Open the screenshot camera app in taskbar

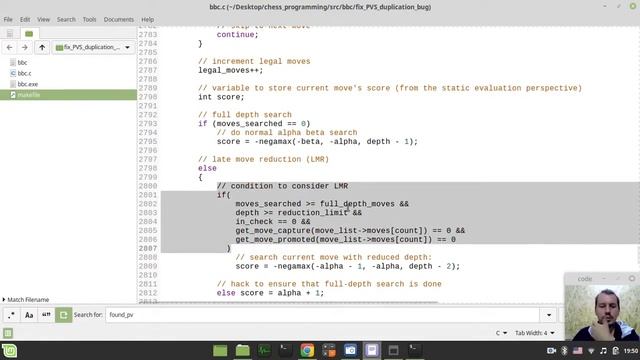click(350, 351)
